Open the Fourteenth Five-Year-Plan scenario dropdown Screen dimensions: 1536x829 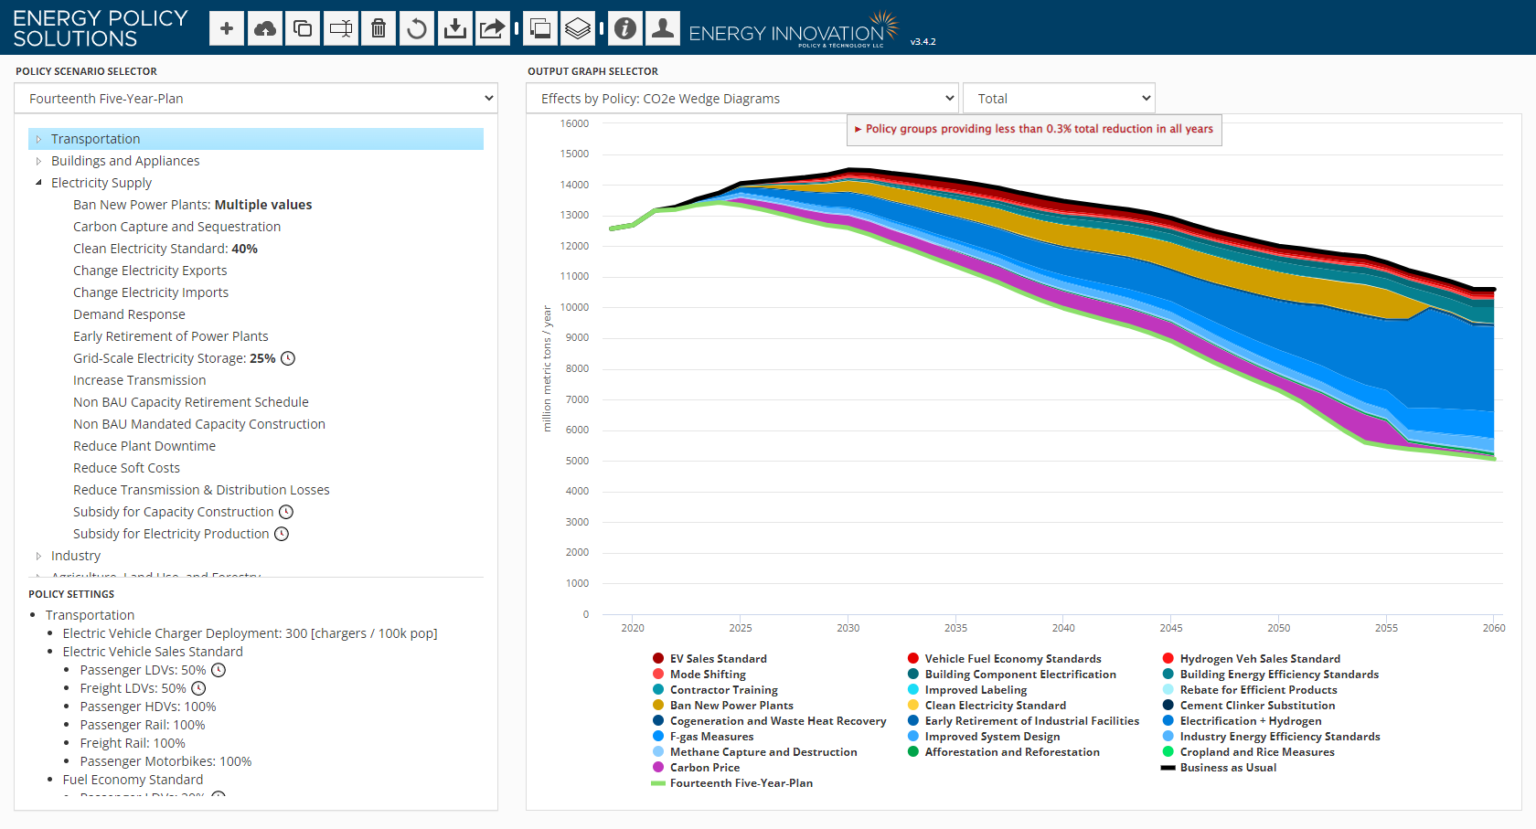click(255, 98)
